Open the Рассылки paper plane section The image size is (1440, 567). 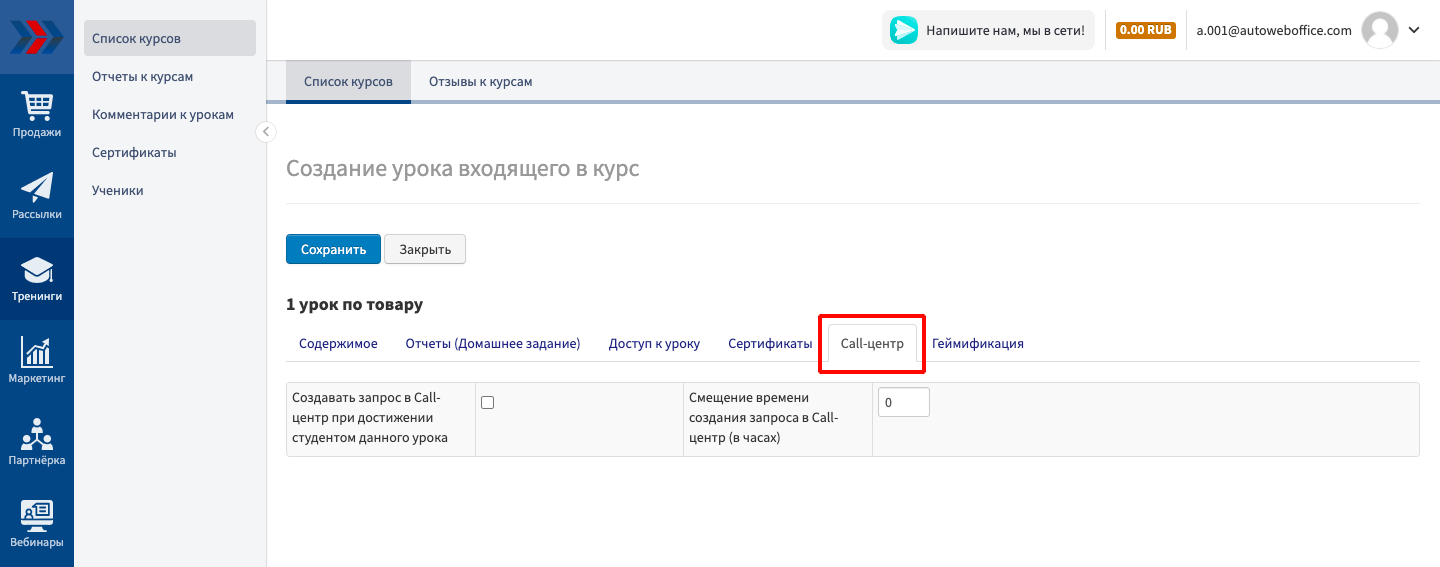click(x=37, y=195)
